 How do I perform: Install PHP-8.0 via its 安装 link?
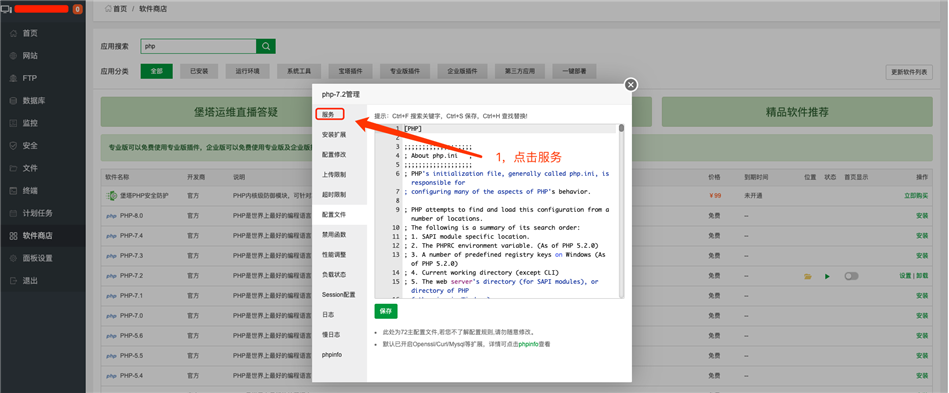[x=922, y=216]
